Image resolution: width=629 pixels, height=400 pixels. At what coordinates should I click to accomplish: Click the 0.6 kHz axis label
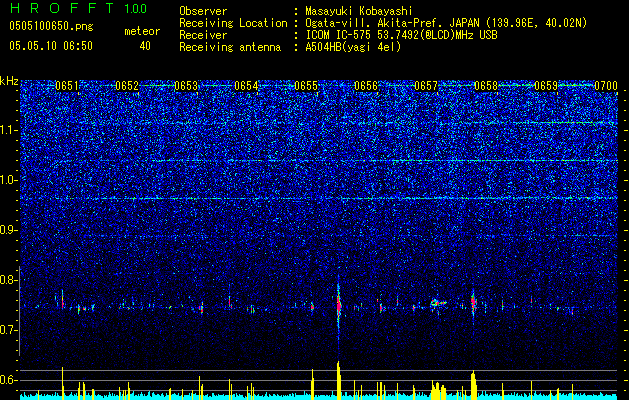click(7, 380)
